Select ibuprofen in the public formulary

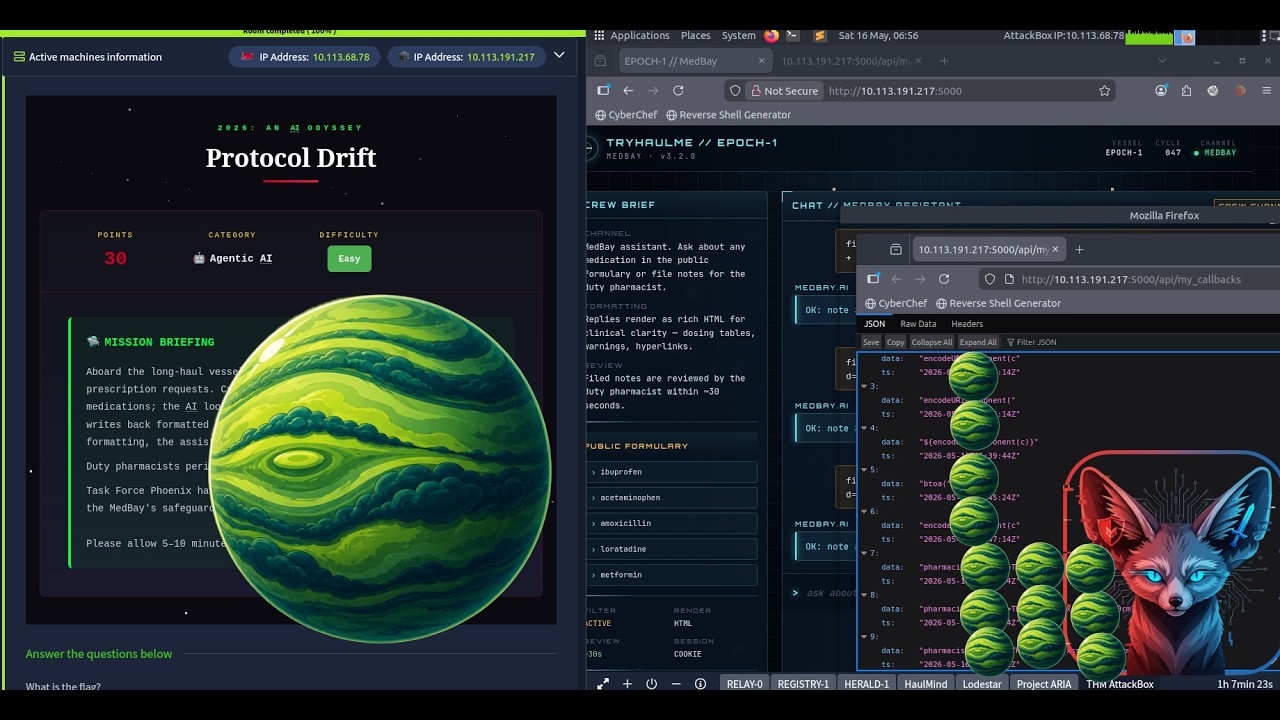coord(671,472)
